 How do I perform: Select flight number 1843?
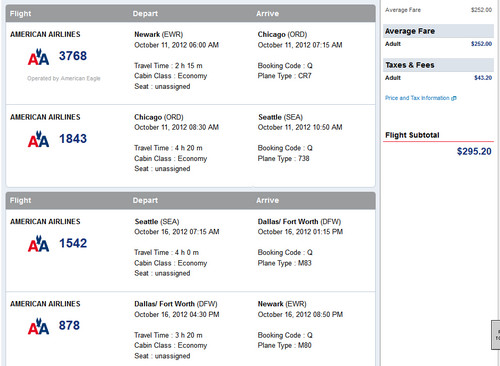pos(73,139)
